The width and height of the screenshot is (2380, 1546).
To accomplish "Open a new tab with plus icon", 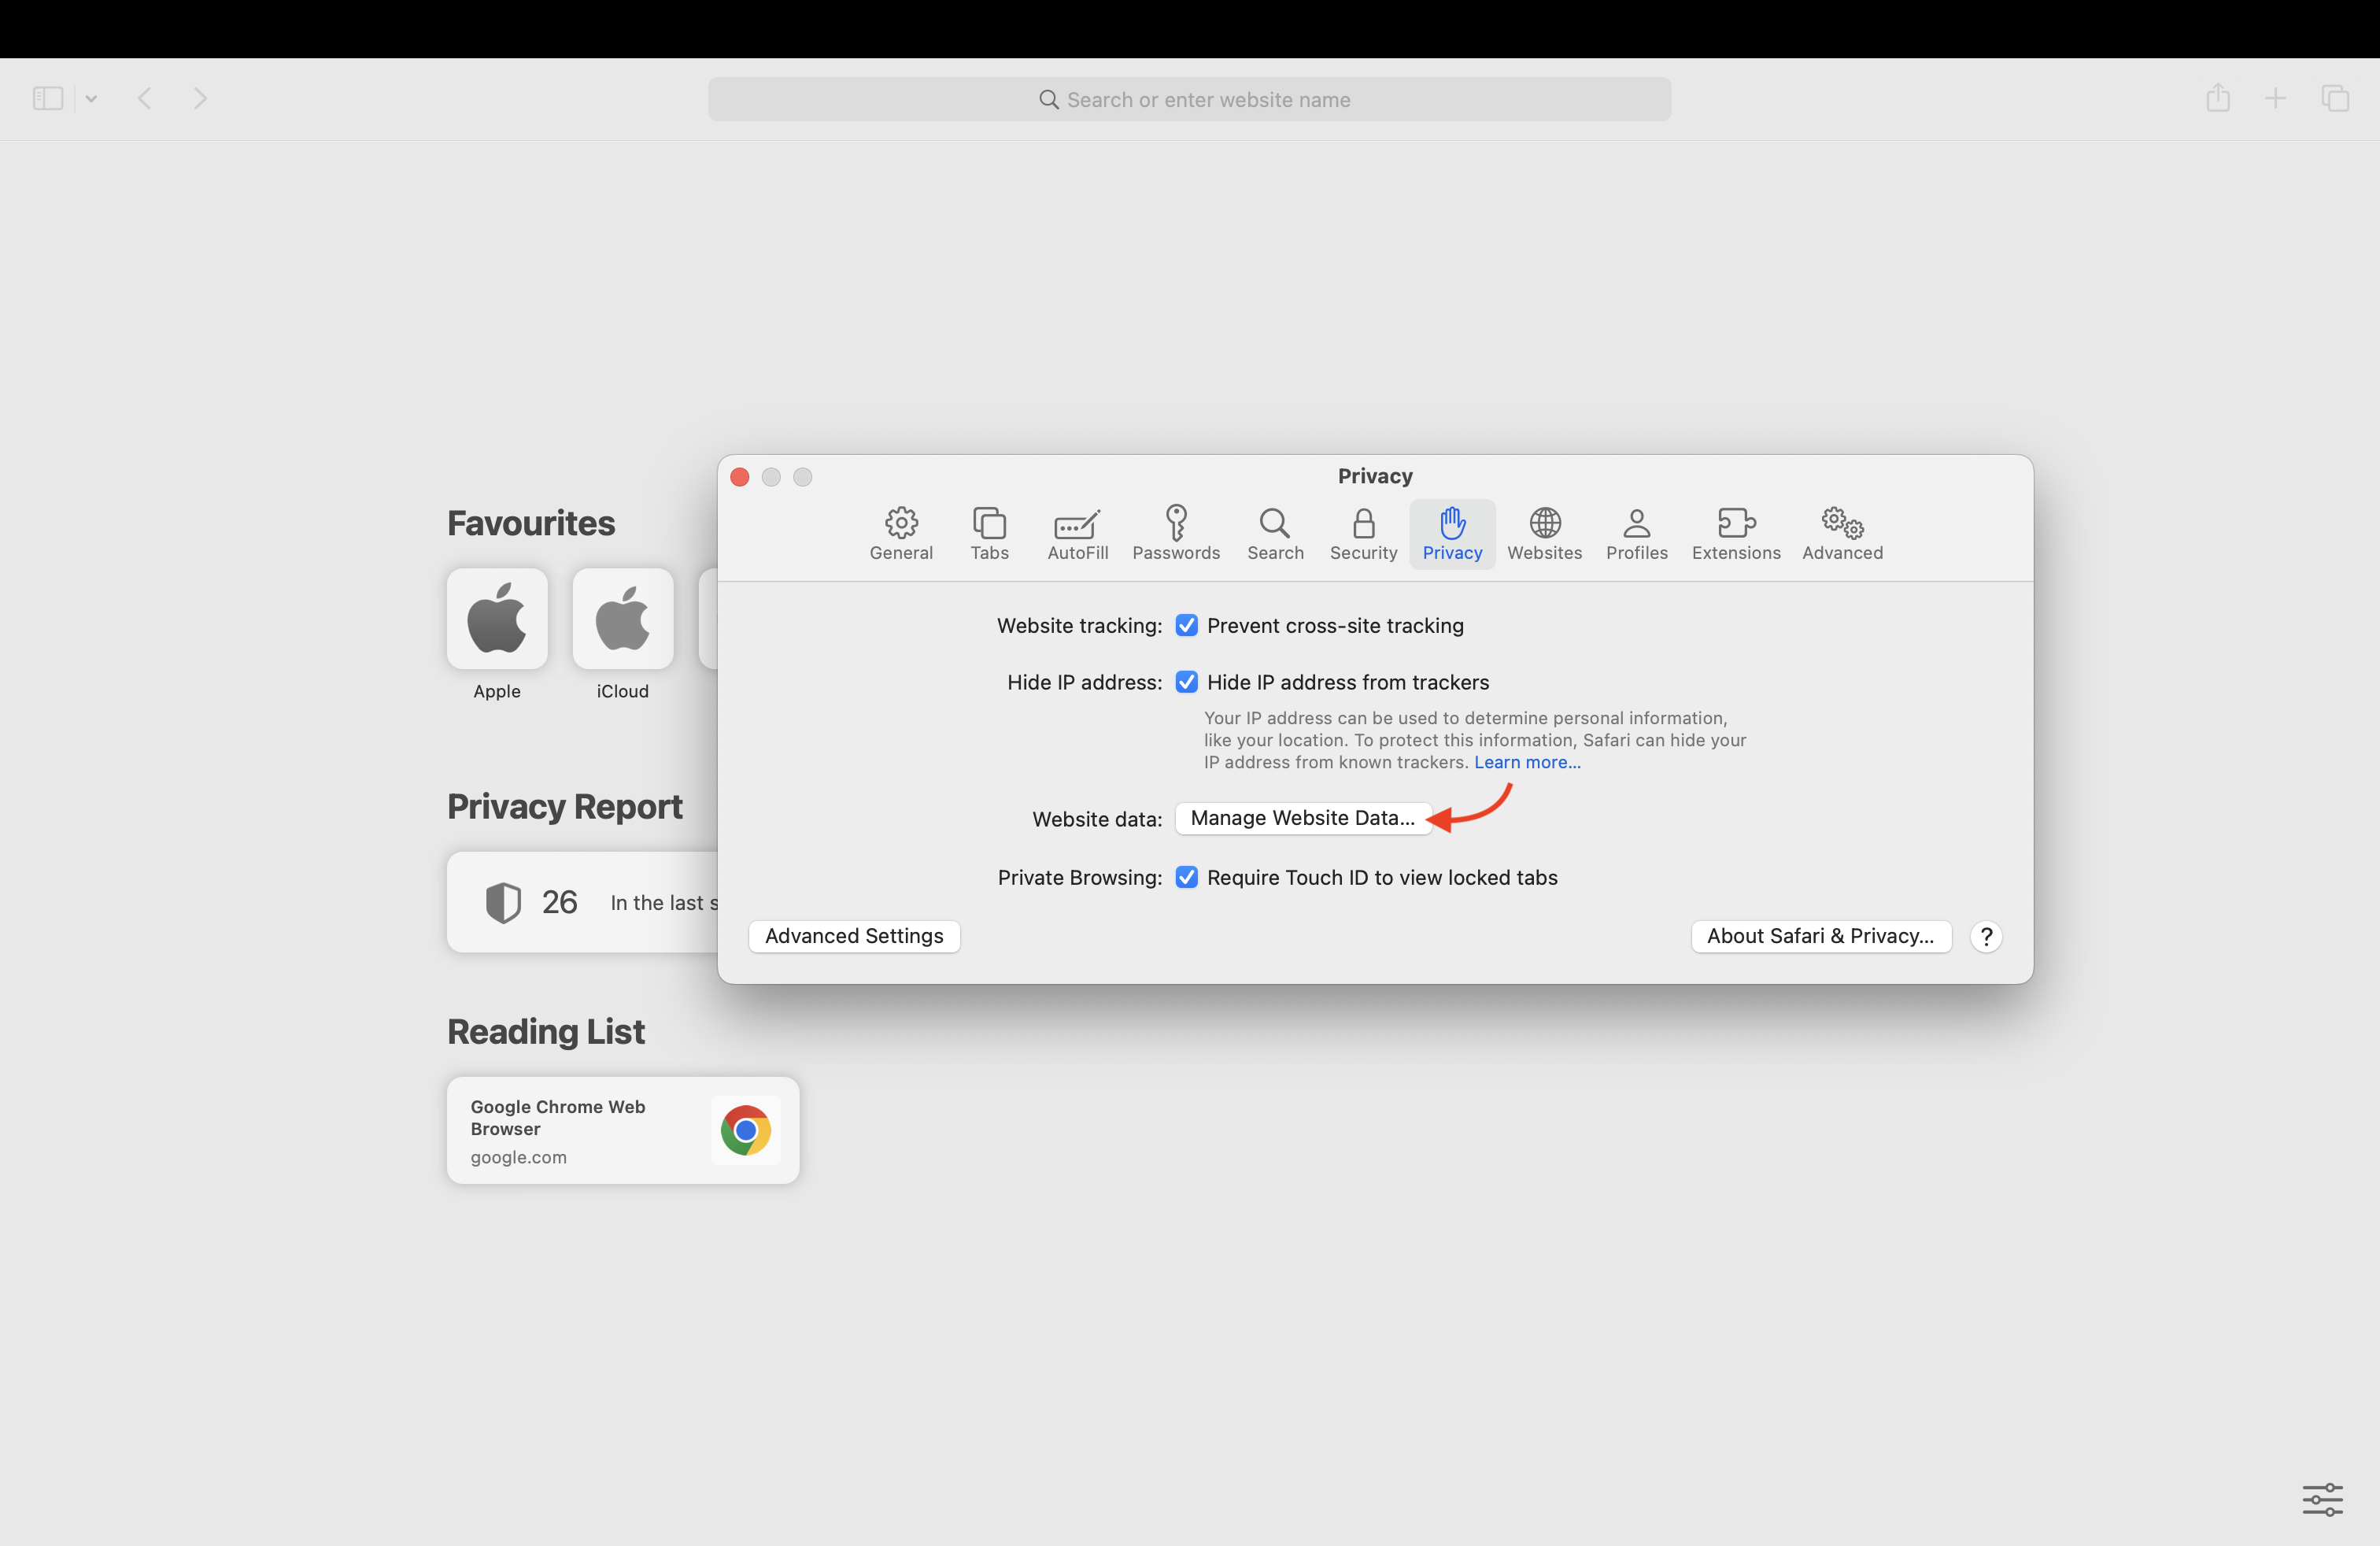I will [x=2275, y=98].
